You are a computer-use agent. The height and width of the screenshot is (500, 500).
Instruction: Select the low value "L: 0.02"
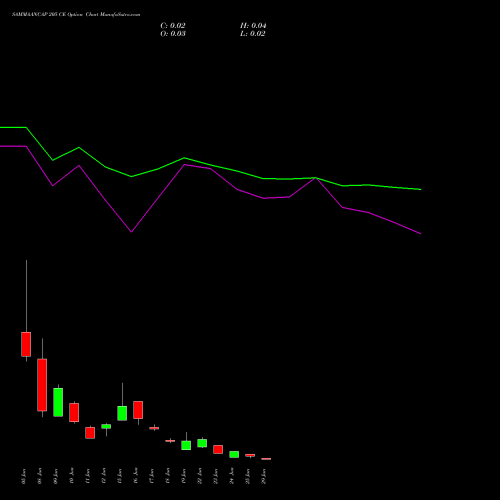pyautogui.click(x=253, y=34)
